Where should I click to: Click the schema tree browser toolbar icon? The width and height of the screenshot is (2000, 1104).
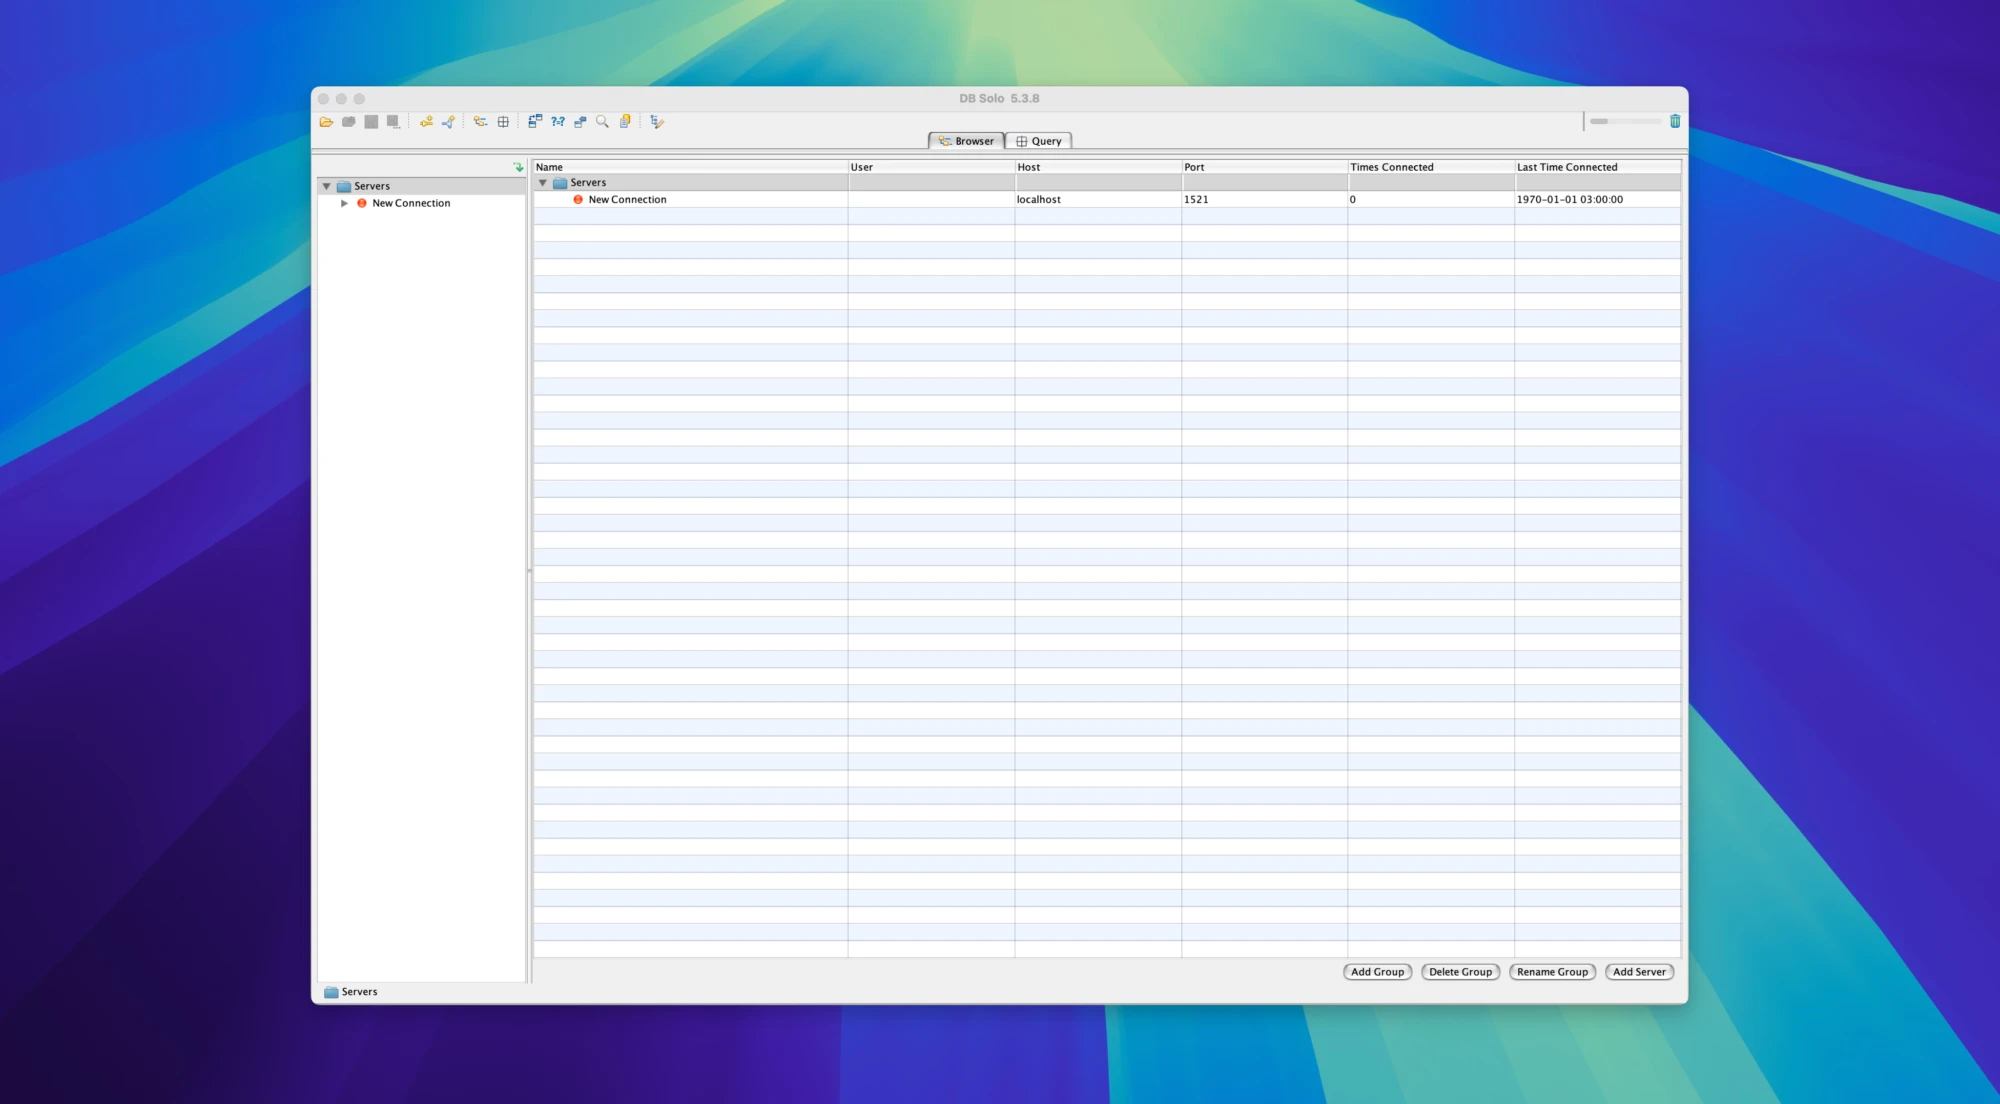point(480,122)
